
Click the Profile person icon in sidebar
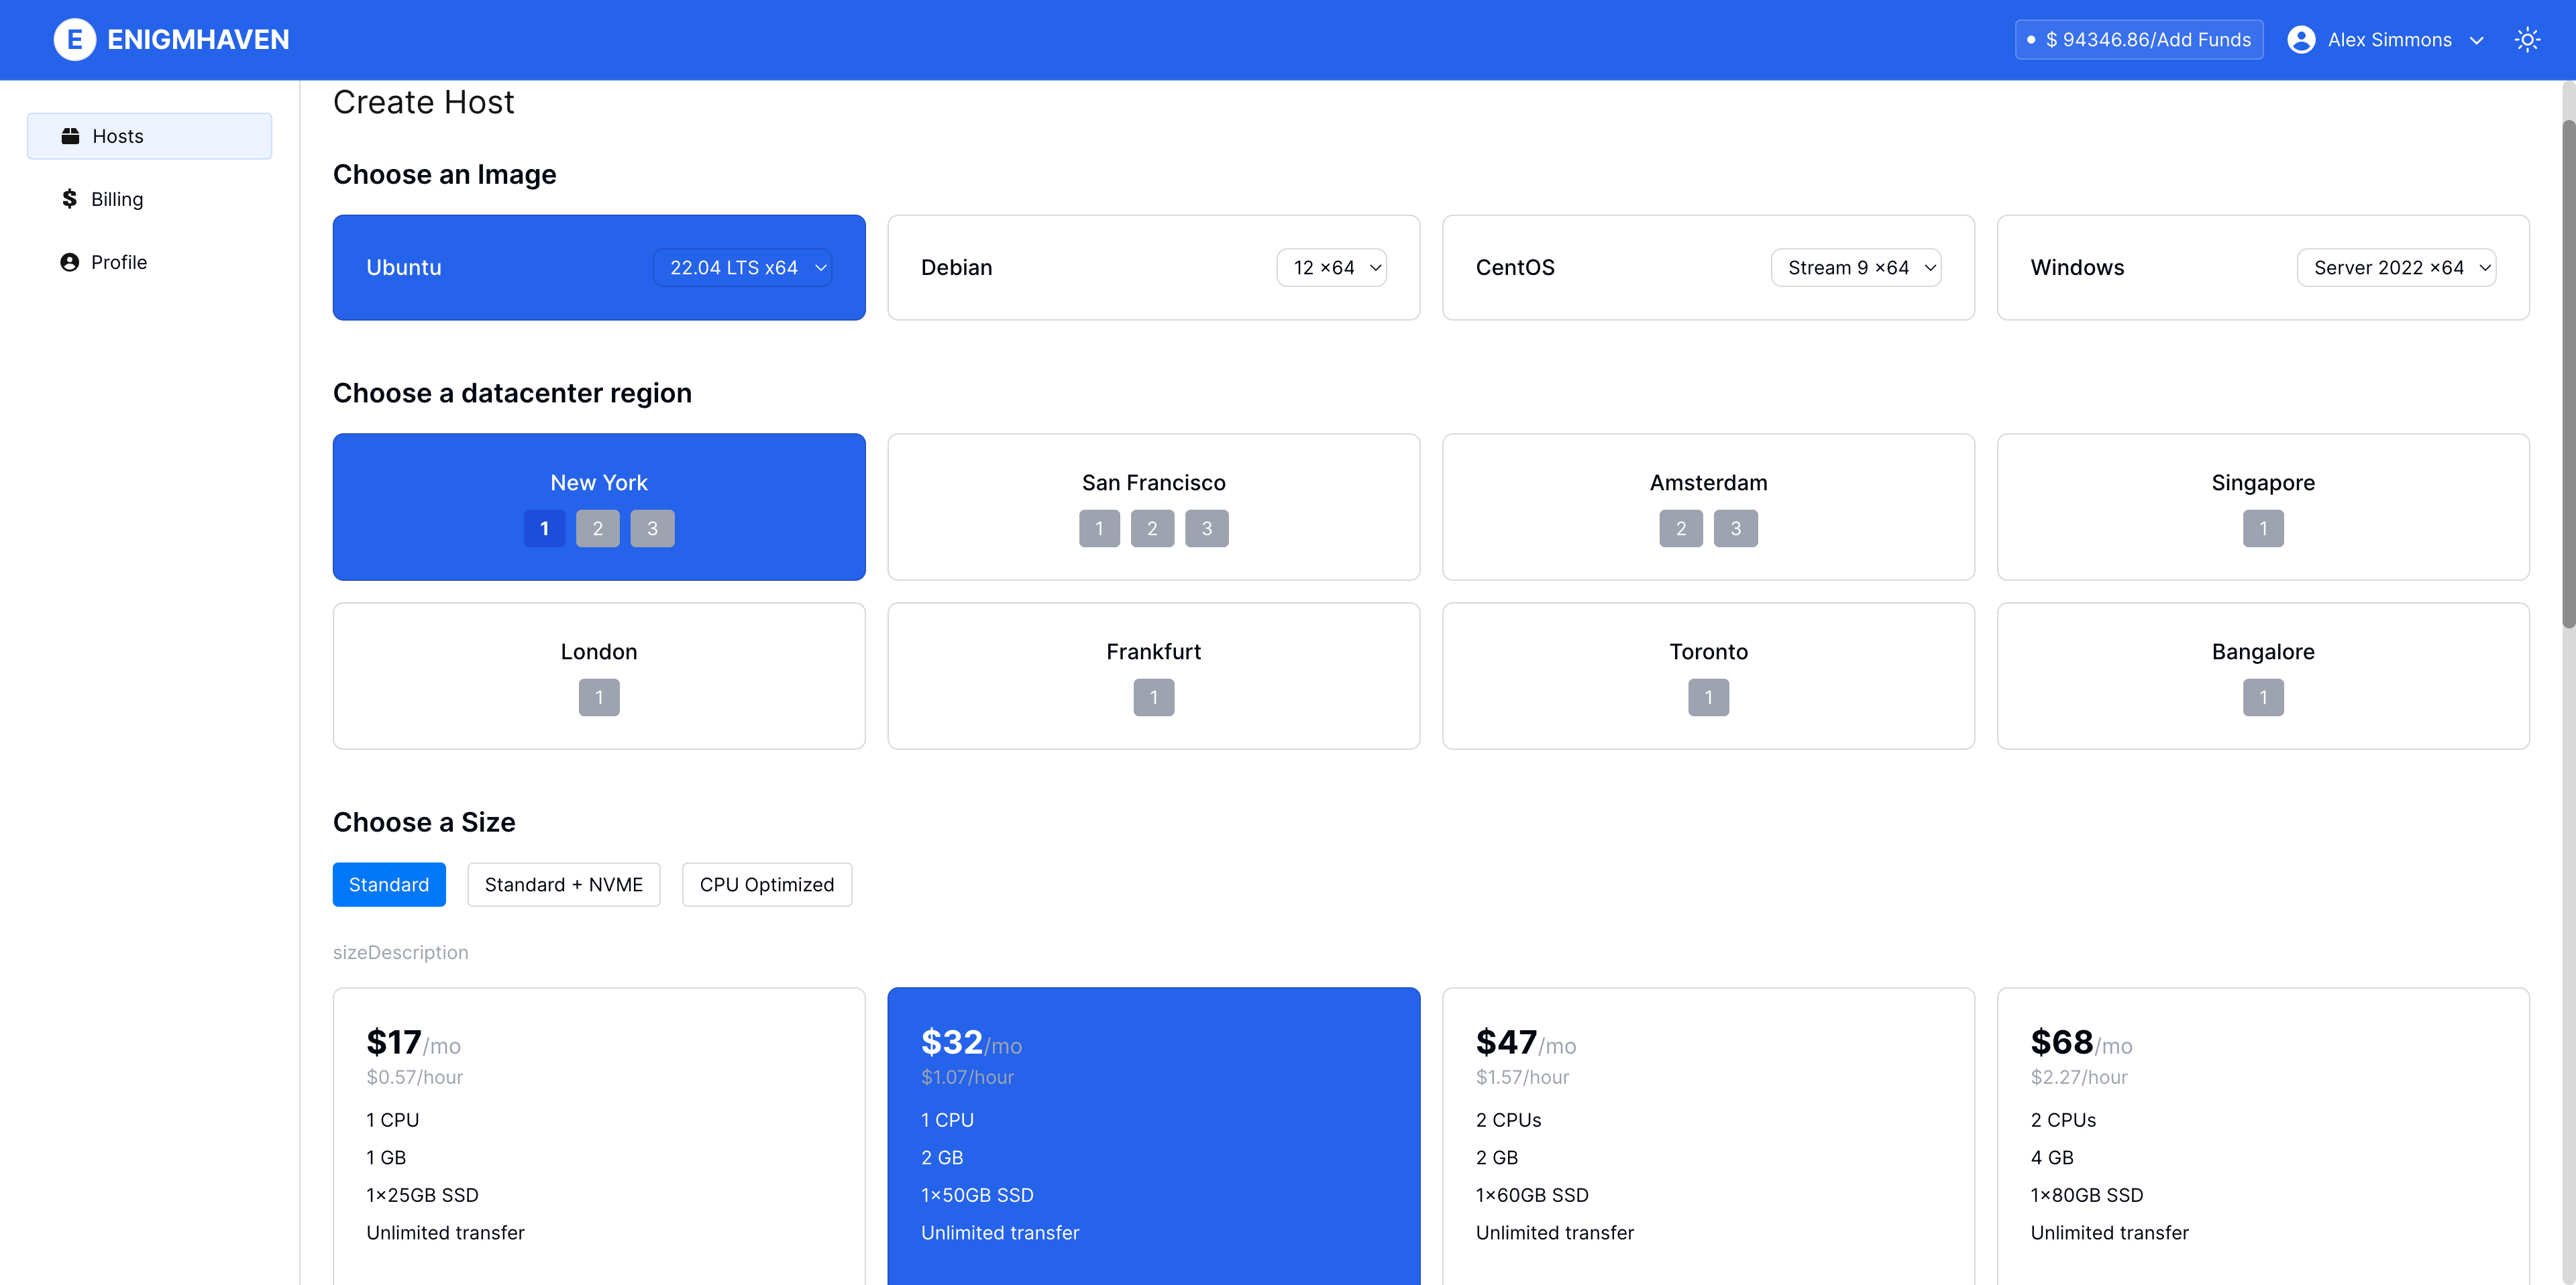pyautogui.click(x=69, y=262)
